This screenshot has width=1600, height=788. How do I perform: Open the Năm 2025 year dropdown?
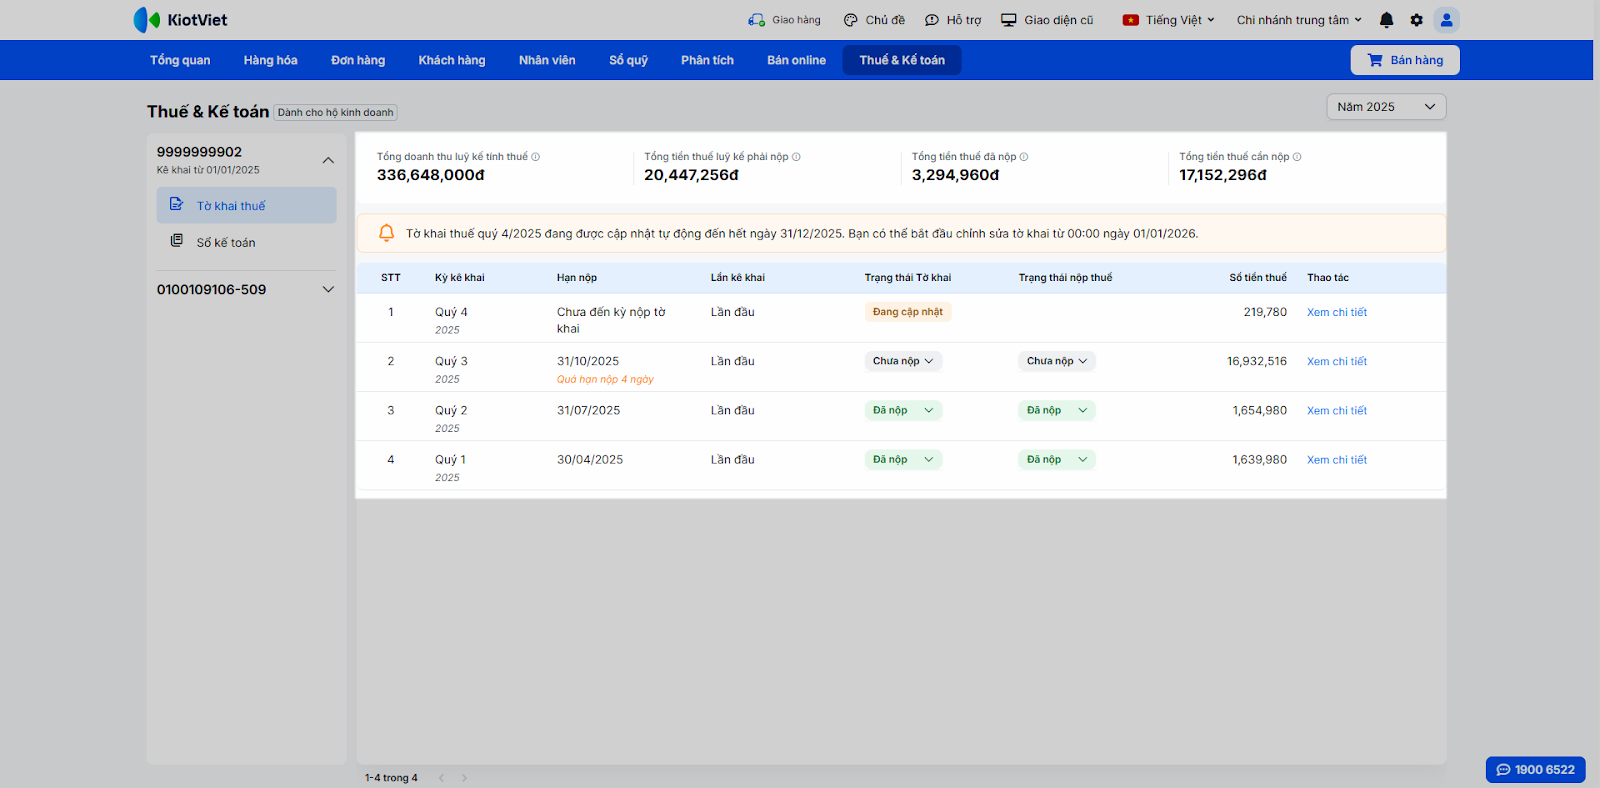pos(1385,107)
